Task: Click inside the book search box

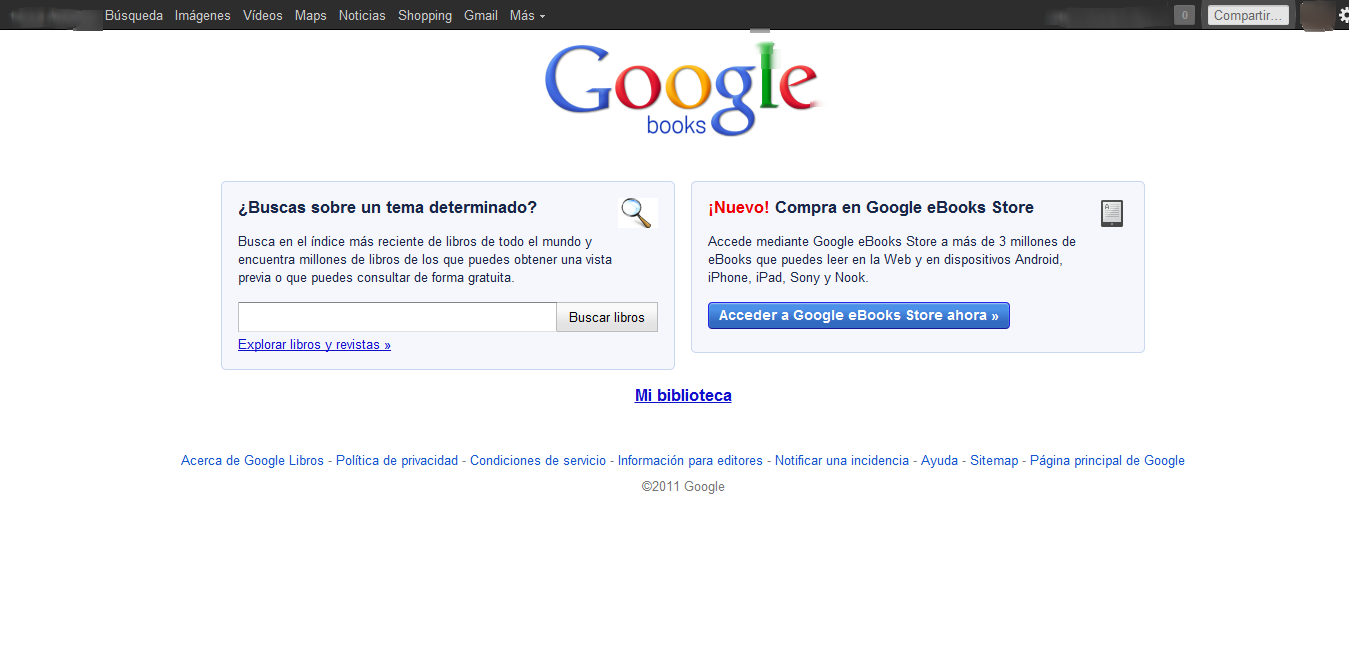Action: coord(396,316)
